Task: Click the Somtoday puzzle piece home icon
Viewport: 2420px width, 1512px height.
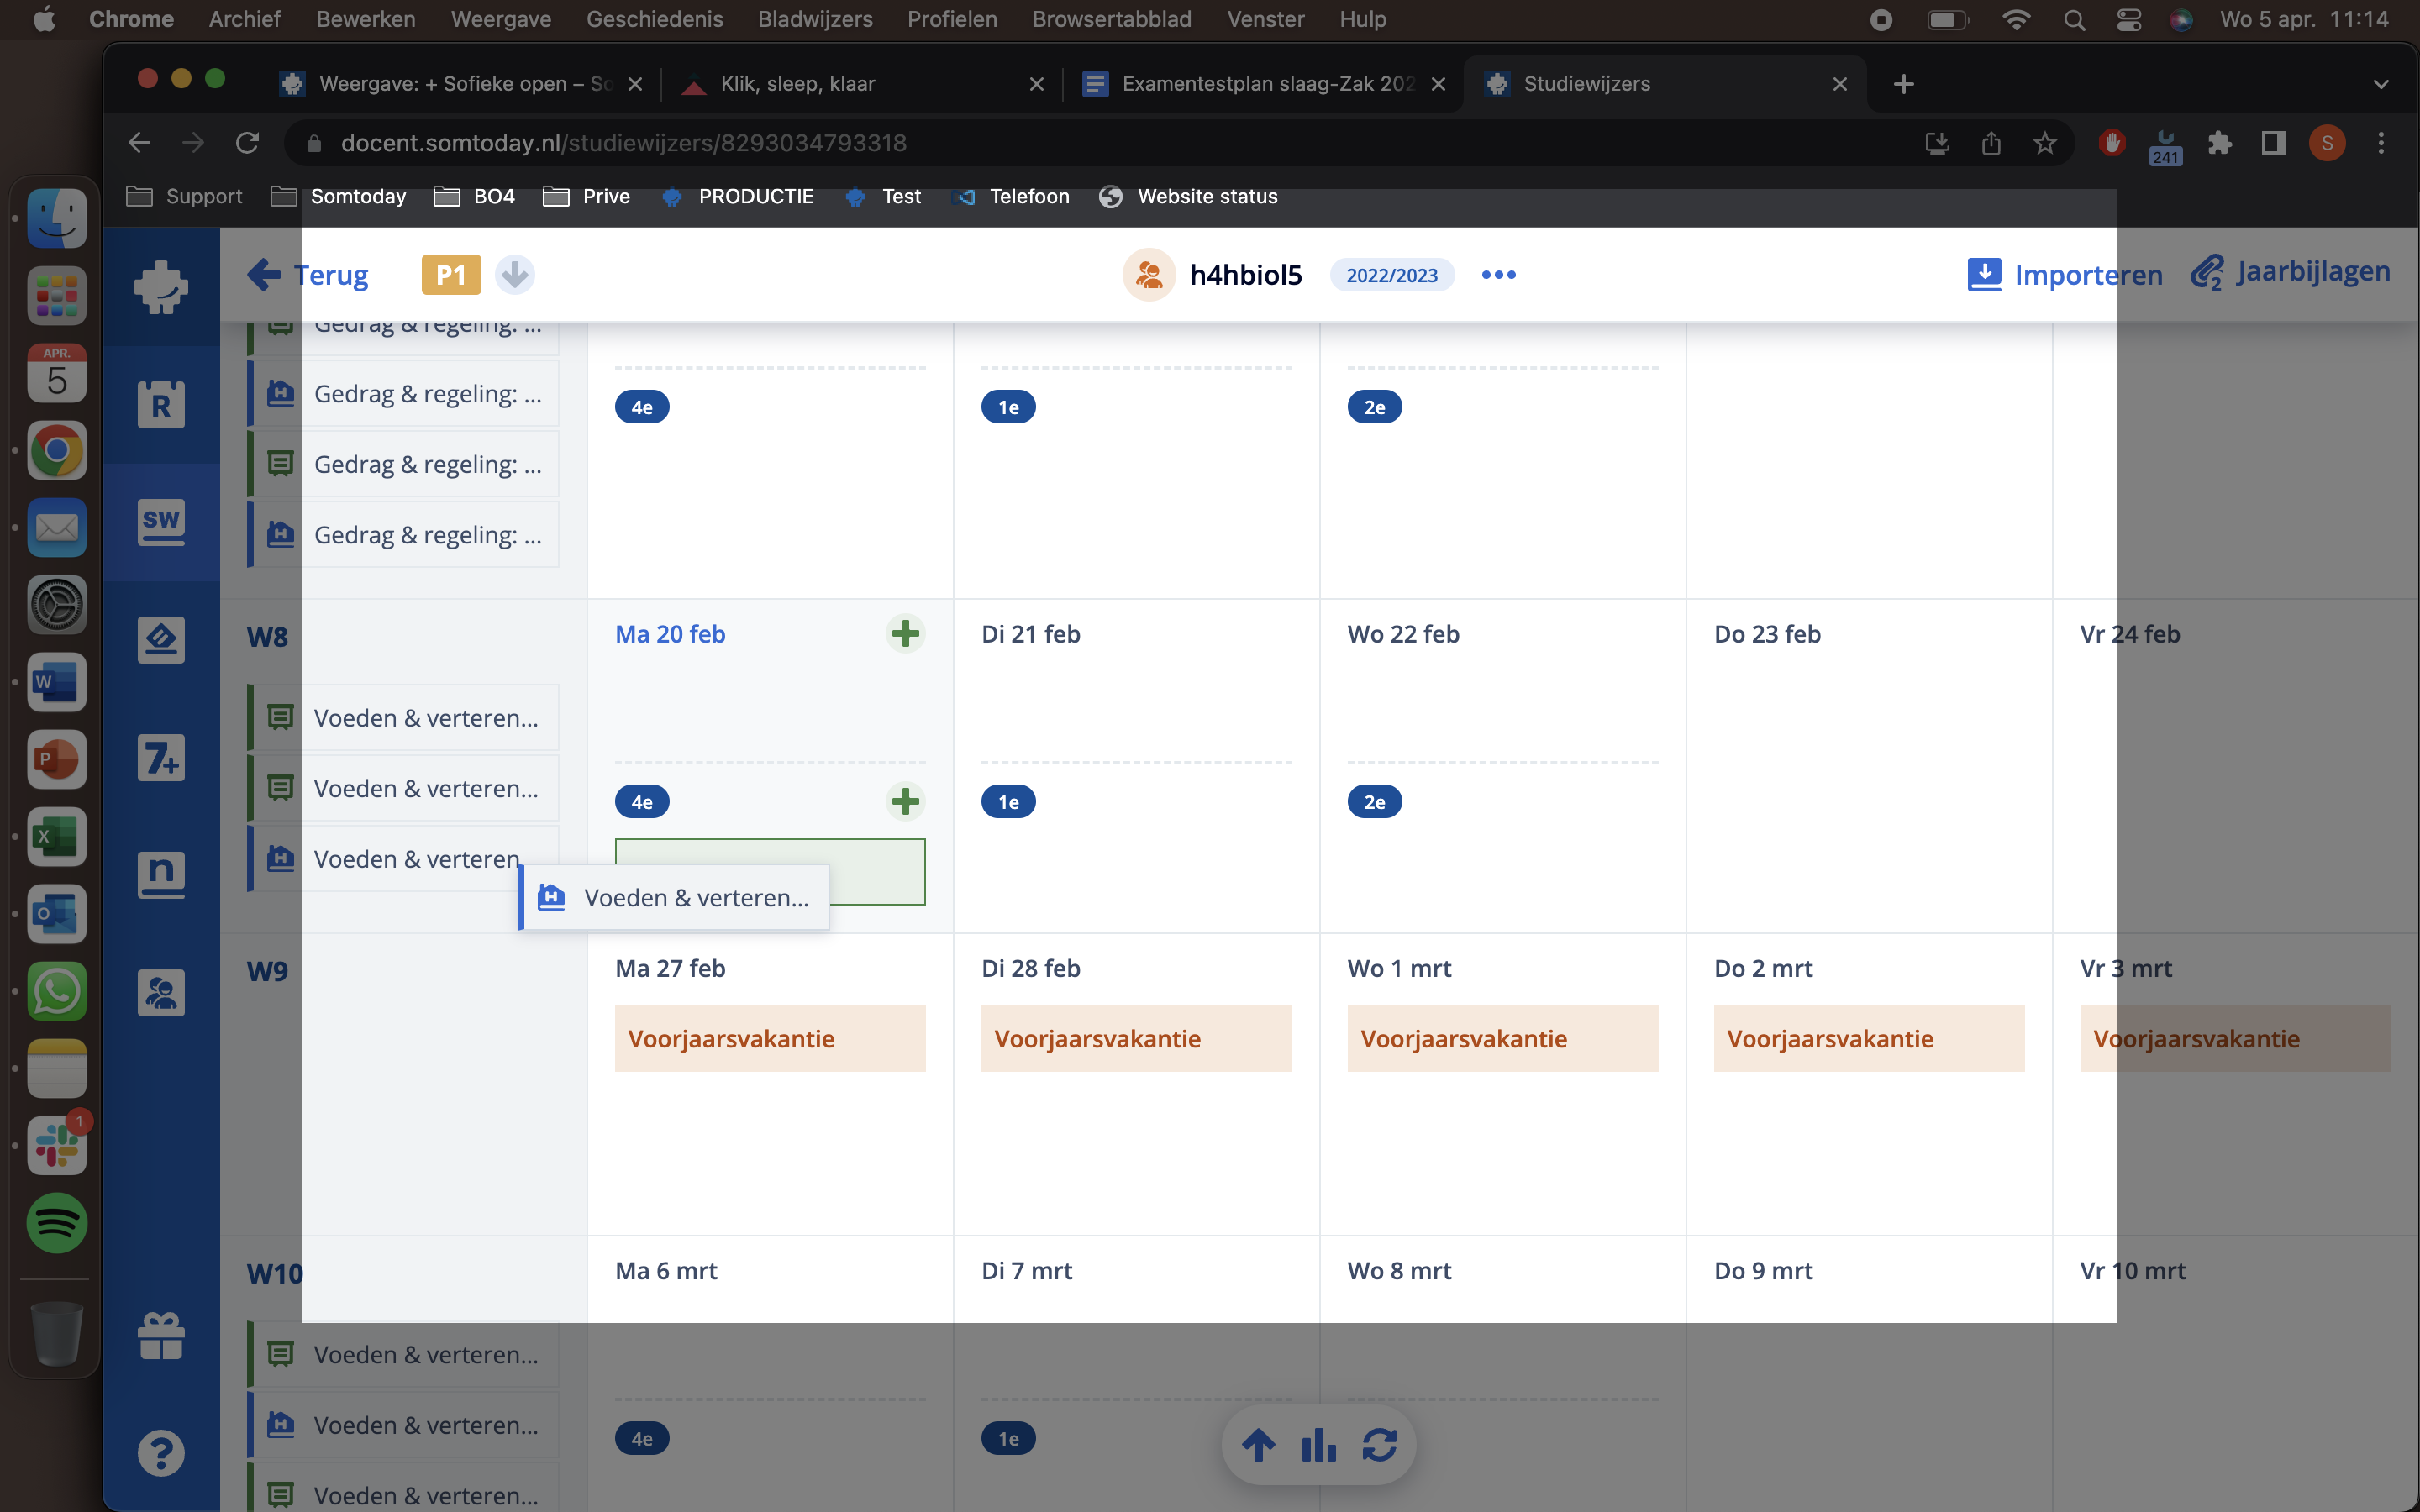Action: (161, 287)
